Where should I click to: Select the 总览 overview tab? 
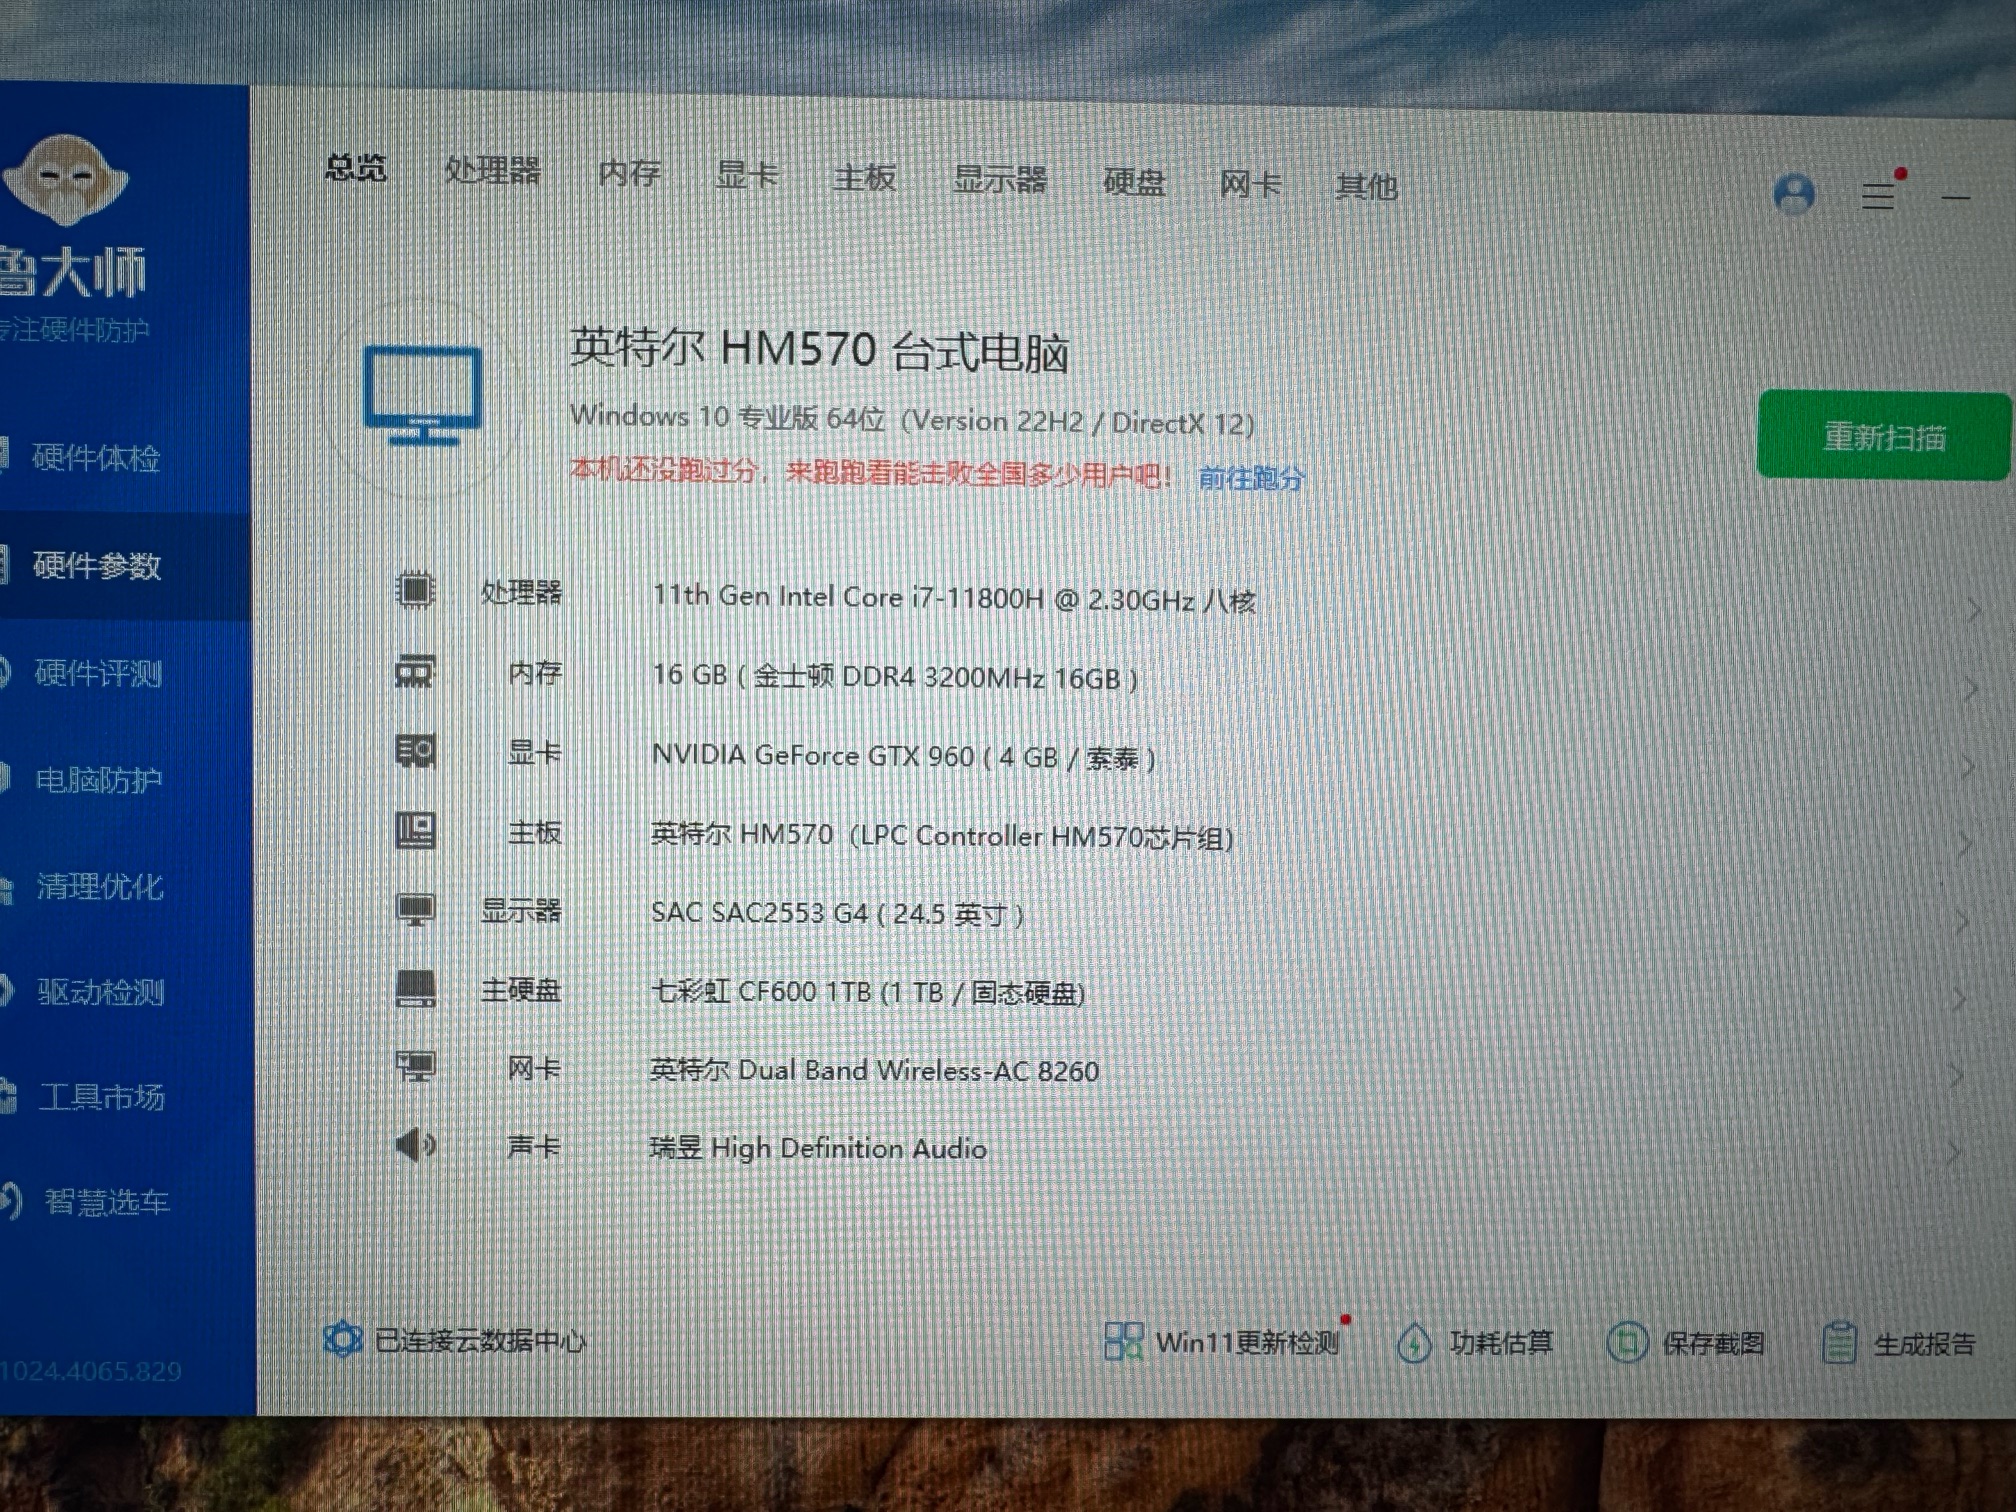pos(356,167)
